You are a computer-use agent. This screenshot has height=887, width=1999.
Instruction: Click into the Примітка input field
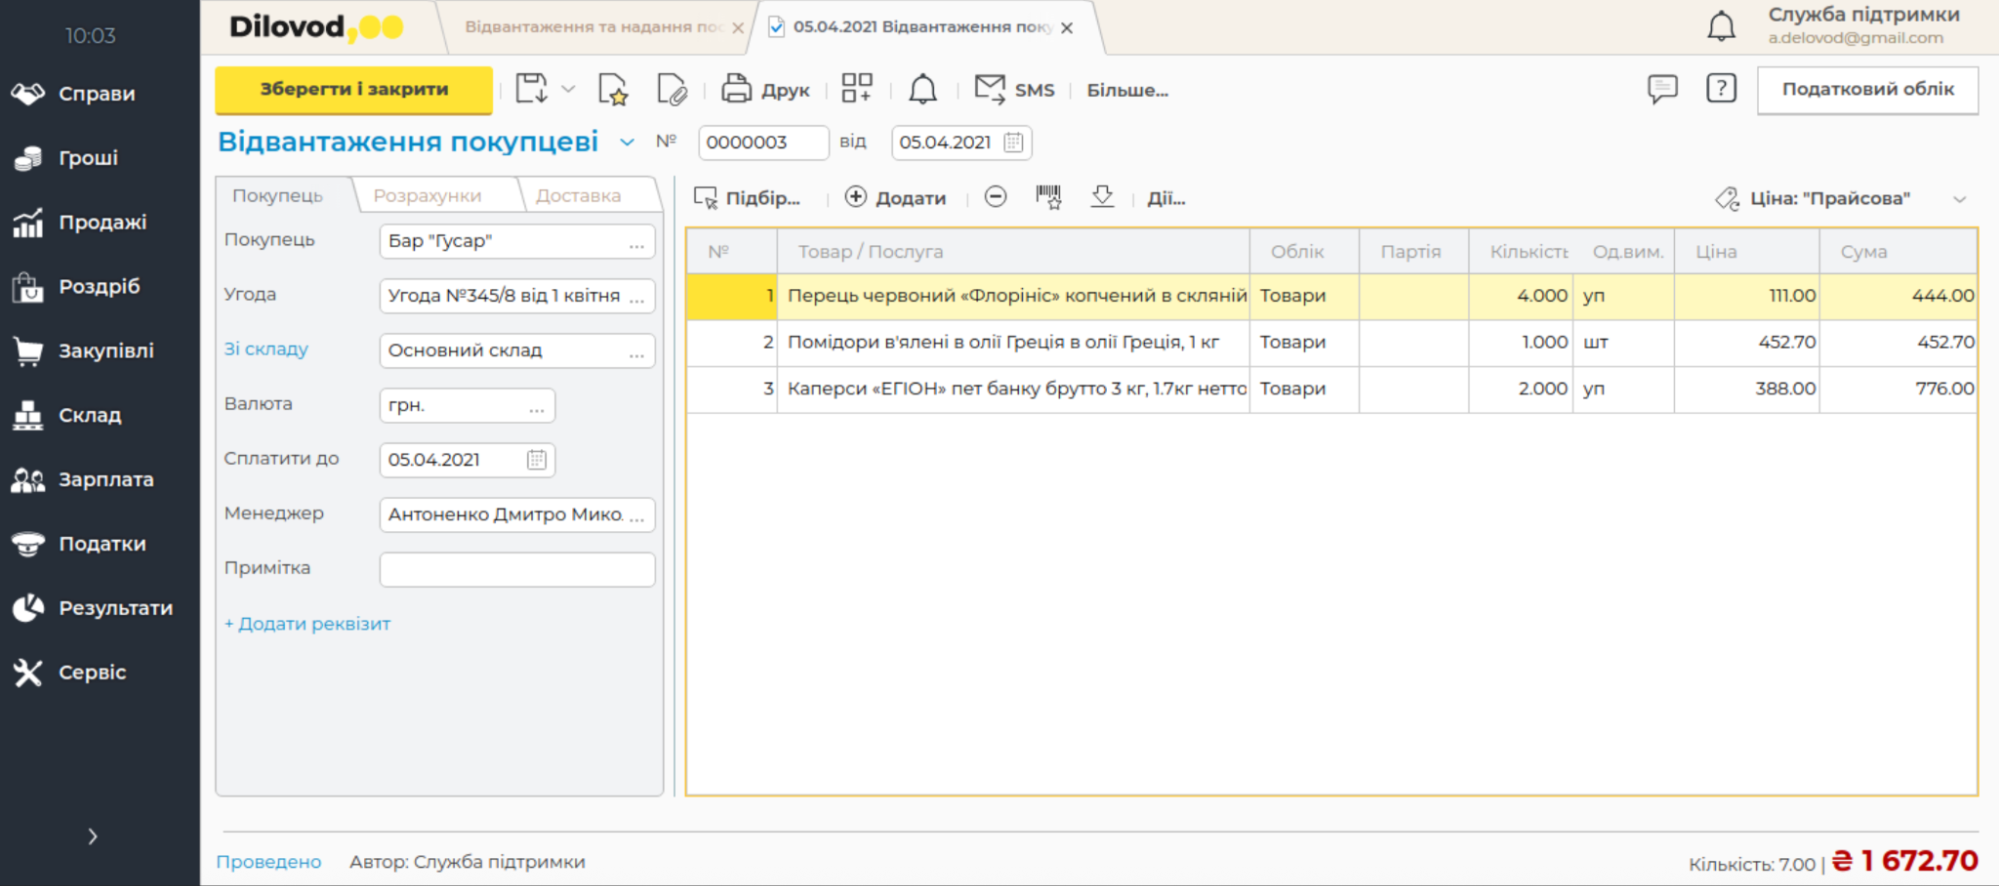(517, 569)
